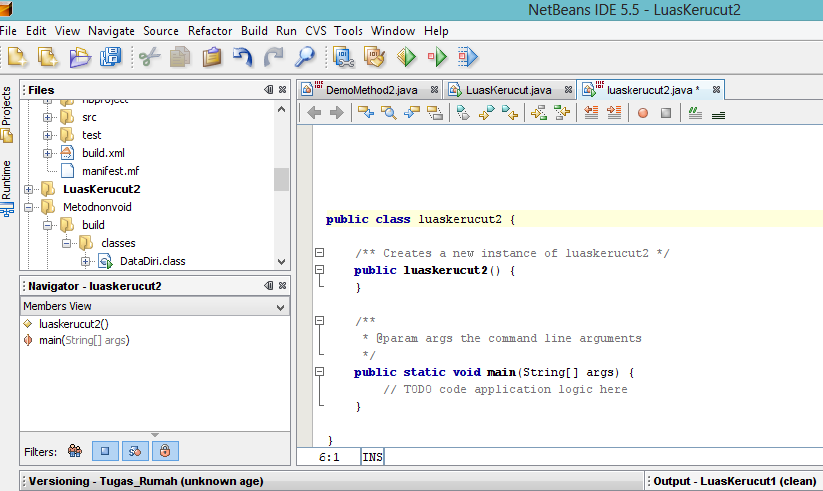Open the Runtime side tab
This screenshot has height=491, width=823.
pos(7,188)
